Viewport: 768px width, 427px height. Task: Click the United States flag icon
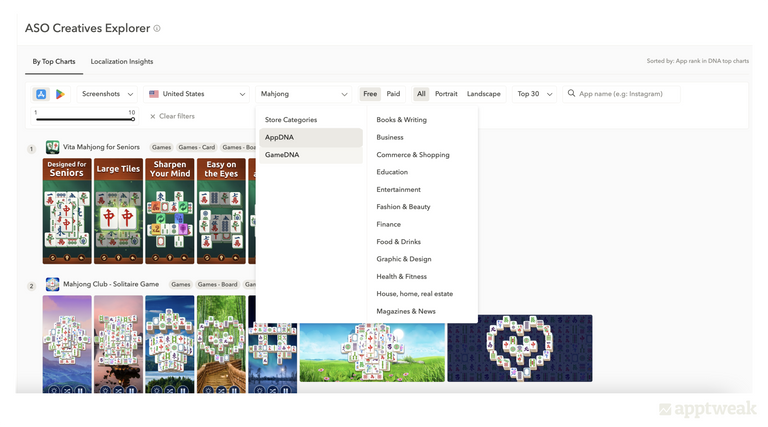pos(154,94)
